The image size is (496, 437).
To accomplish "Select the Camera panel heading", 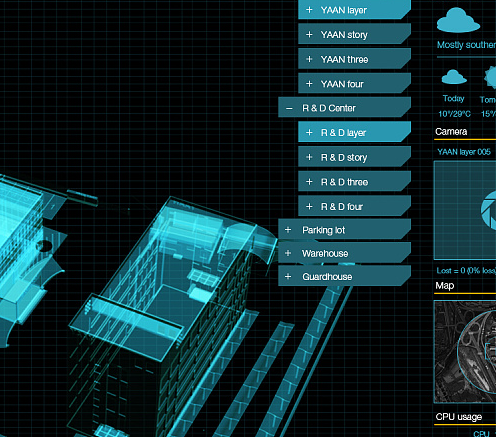I will tap(451, 132).
